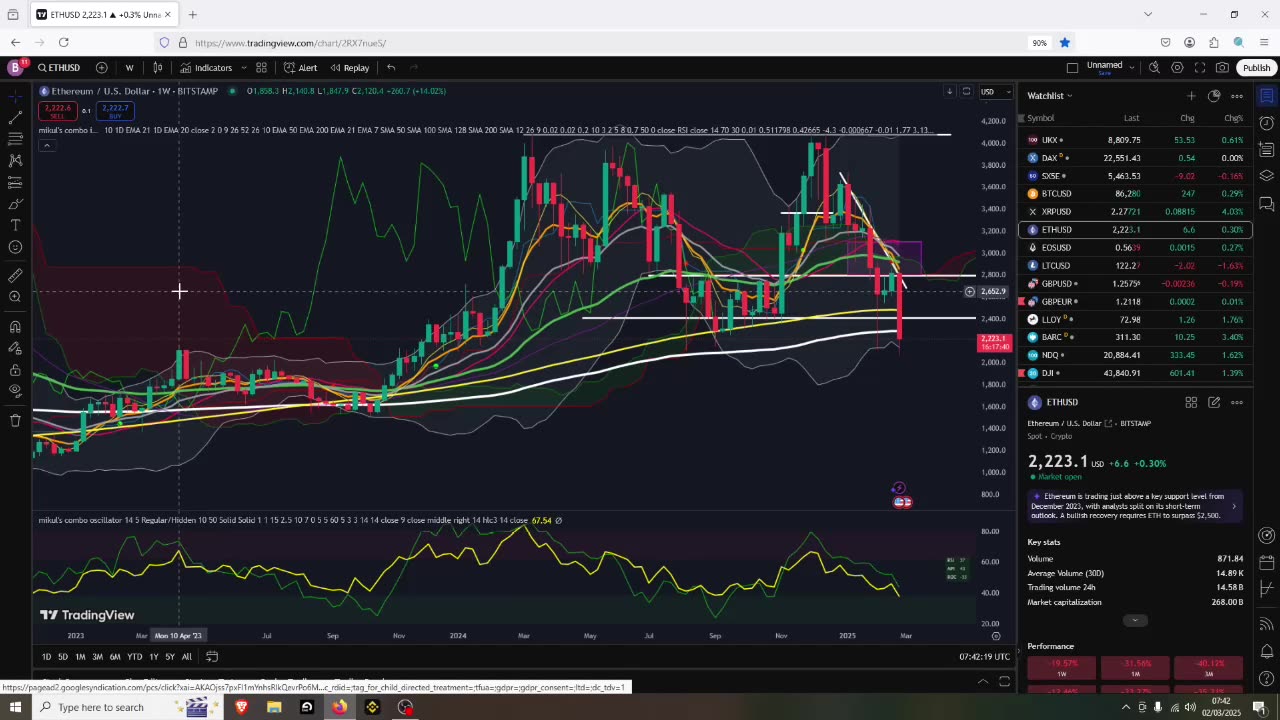1280x720 pixels.
Task: Toggle hide all drawings eye icon
Action: click(15, 391)
